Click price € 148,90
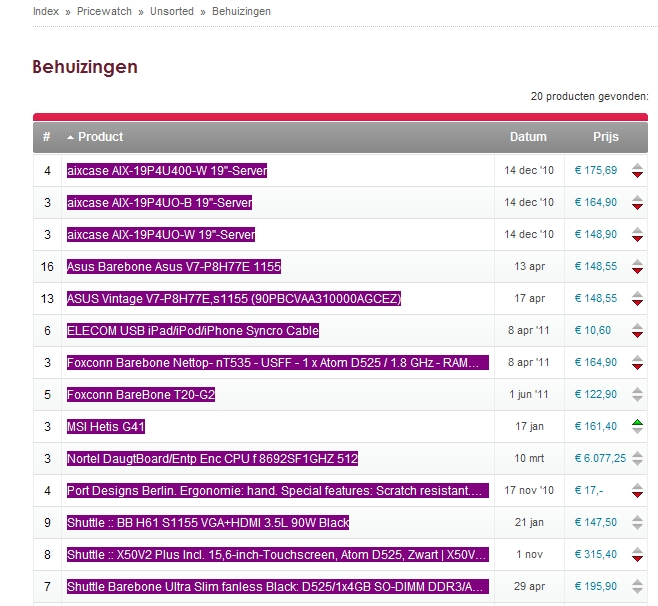The height and width of the screenshot is (606, 658). click(x=595, y=234)
